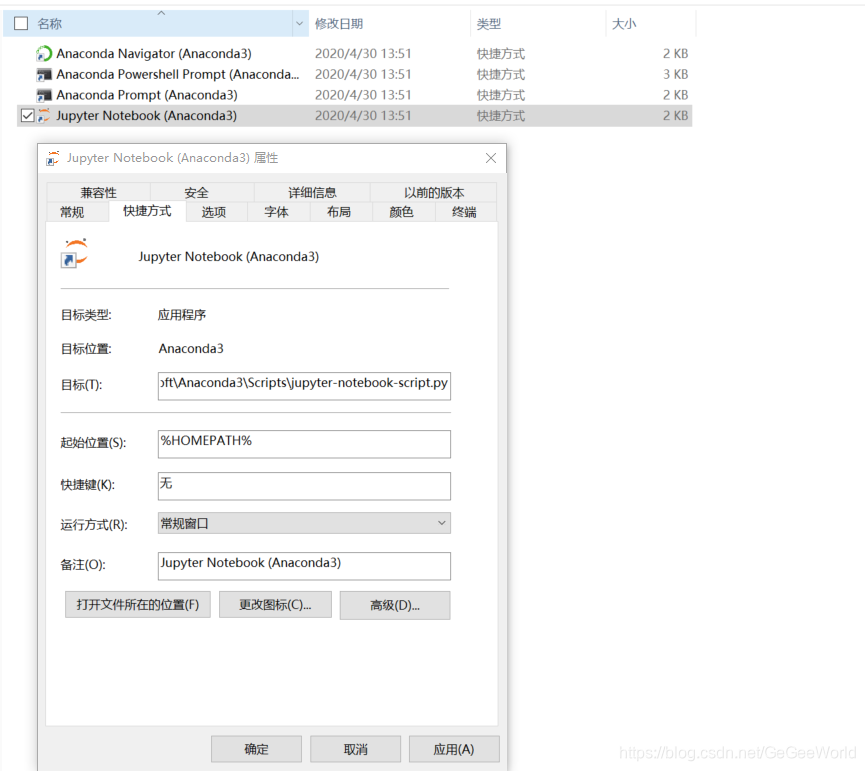Open the 以前的版本 tab
This screenshot has width=865, height=771.
(434, 192)
